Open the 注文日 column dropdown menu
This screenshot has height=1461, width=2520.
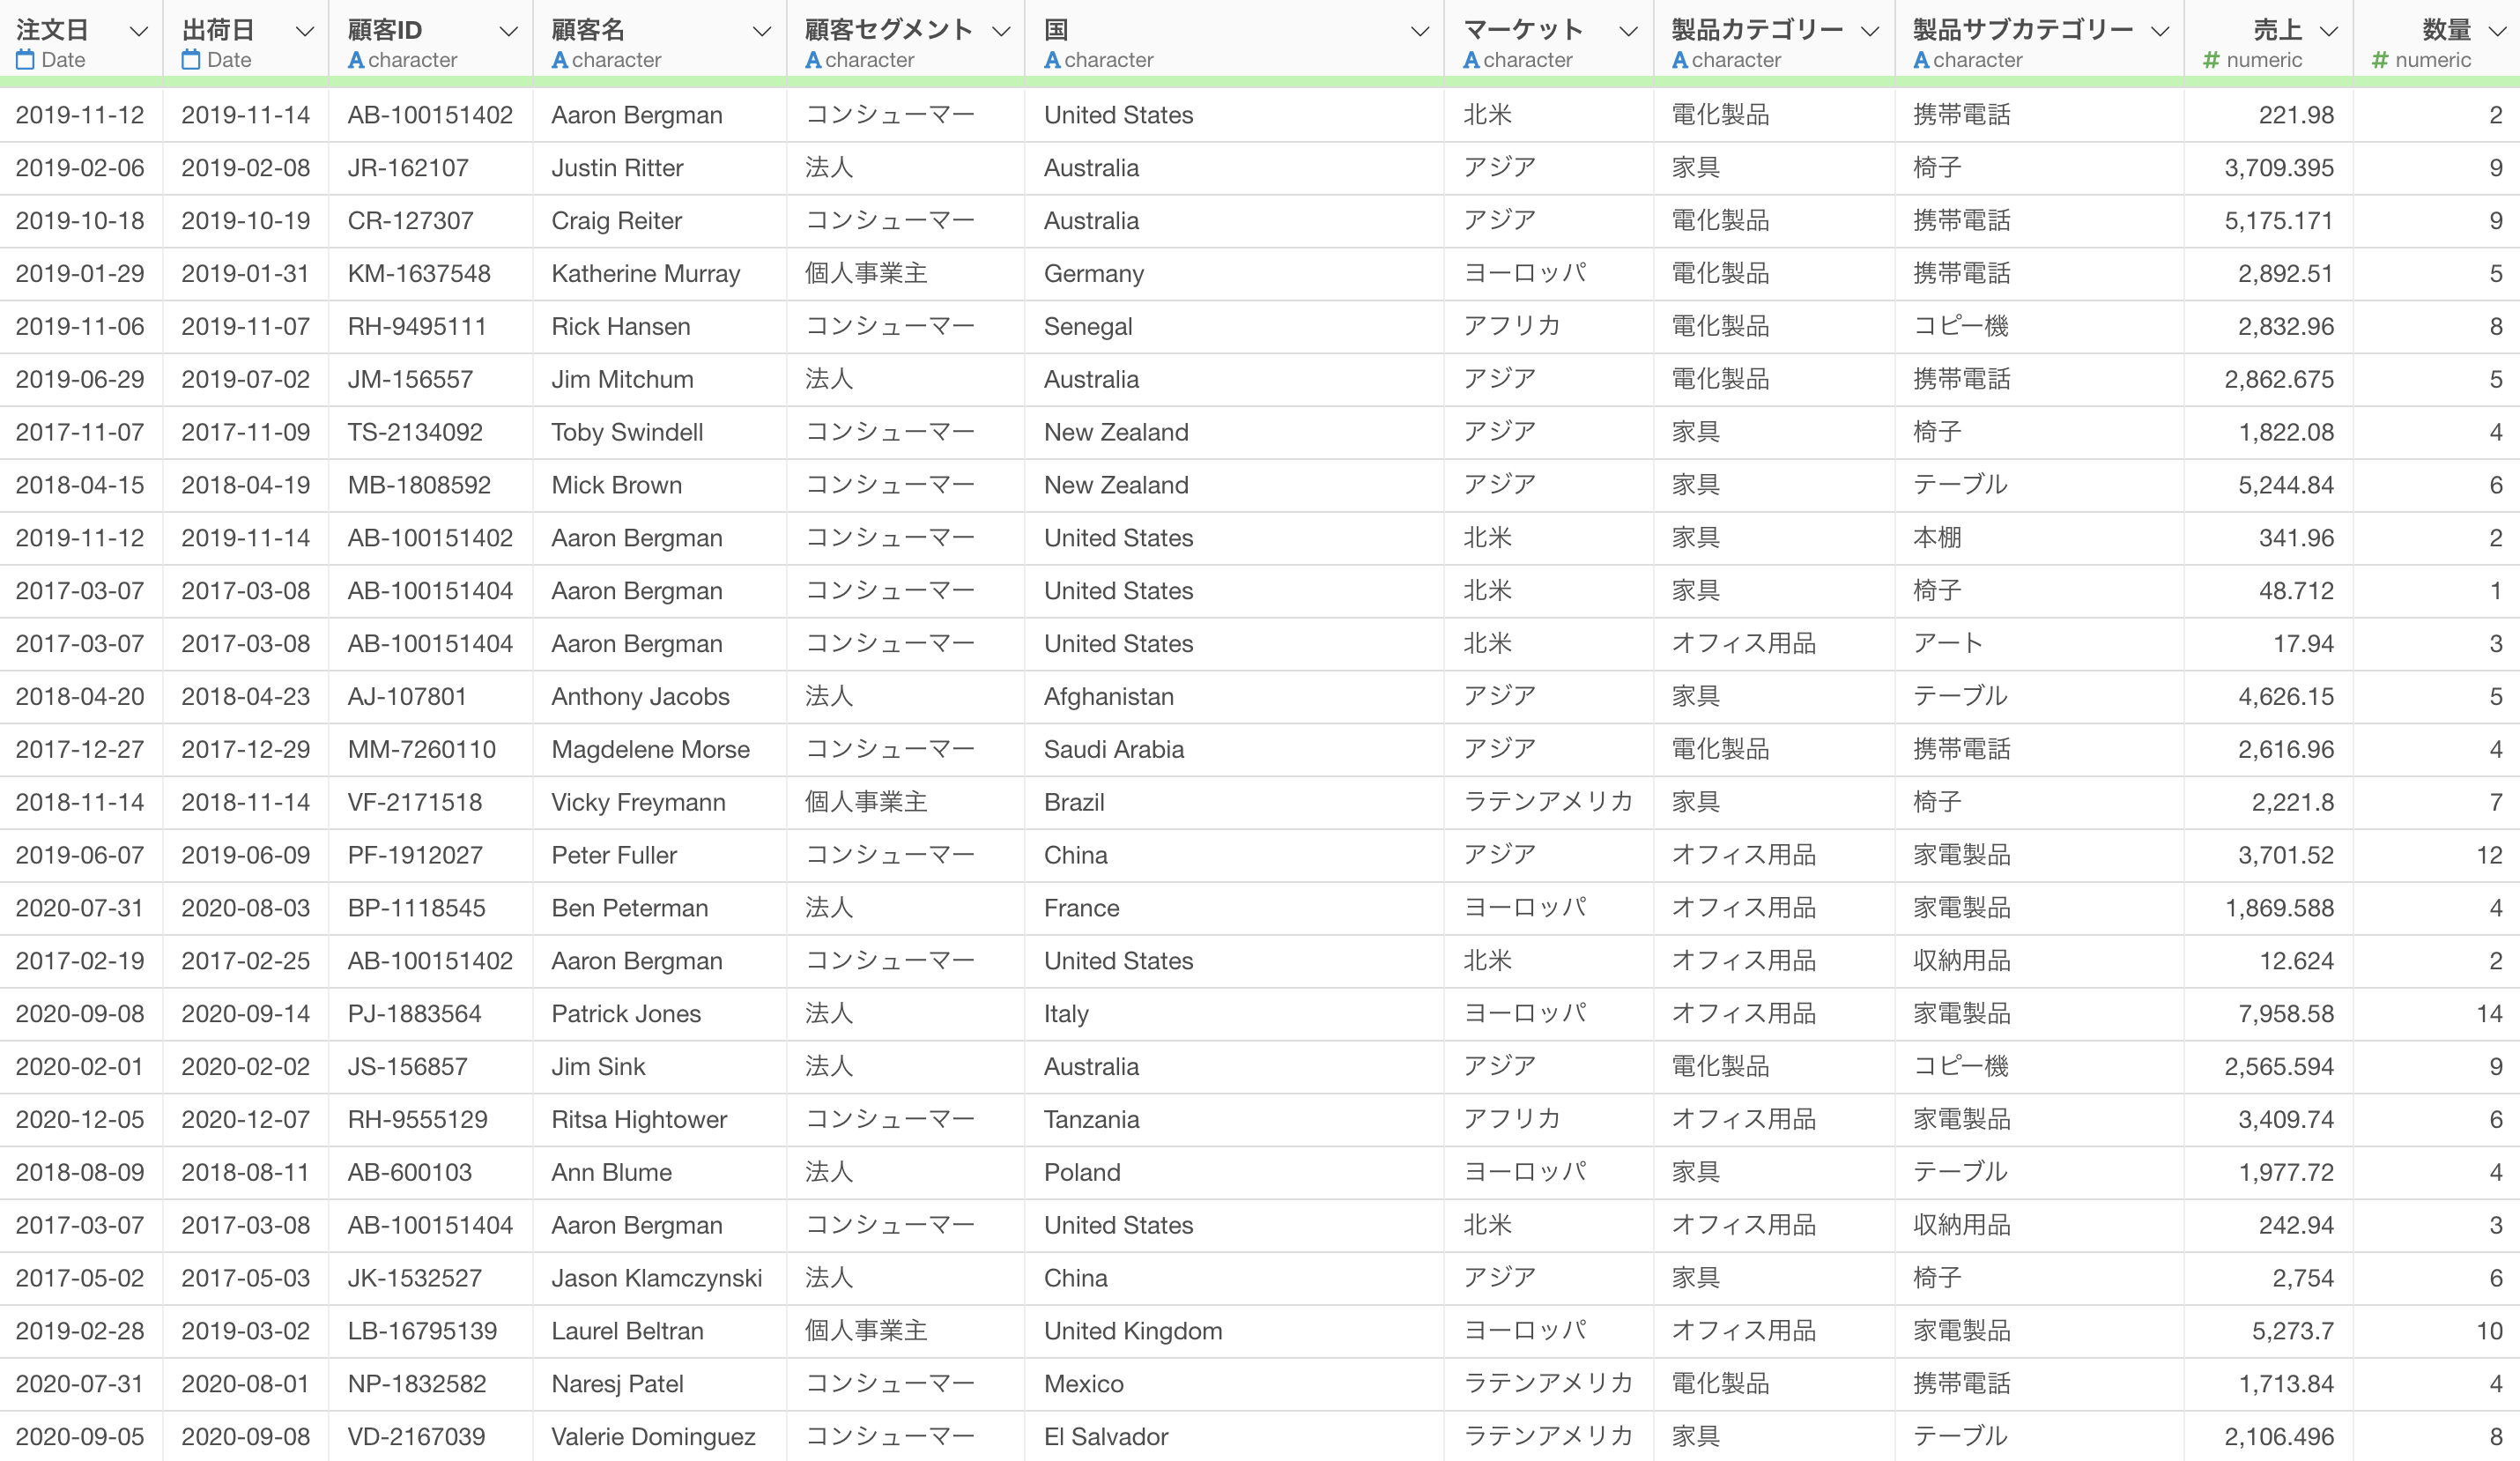pyautogui.click(x=139, y=32)
